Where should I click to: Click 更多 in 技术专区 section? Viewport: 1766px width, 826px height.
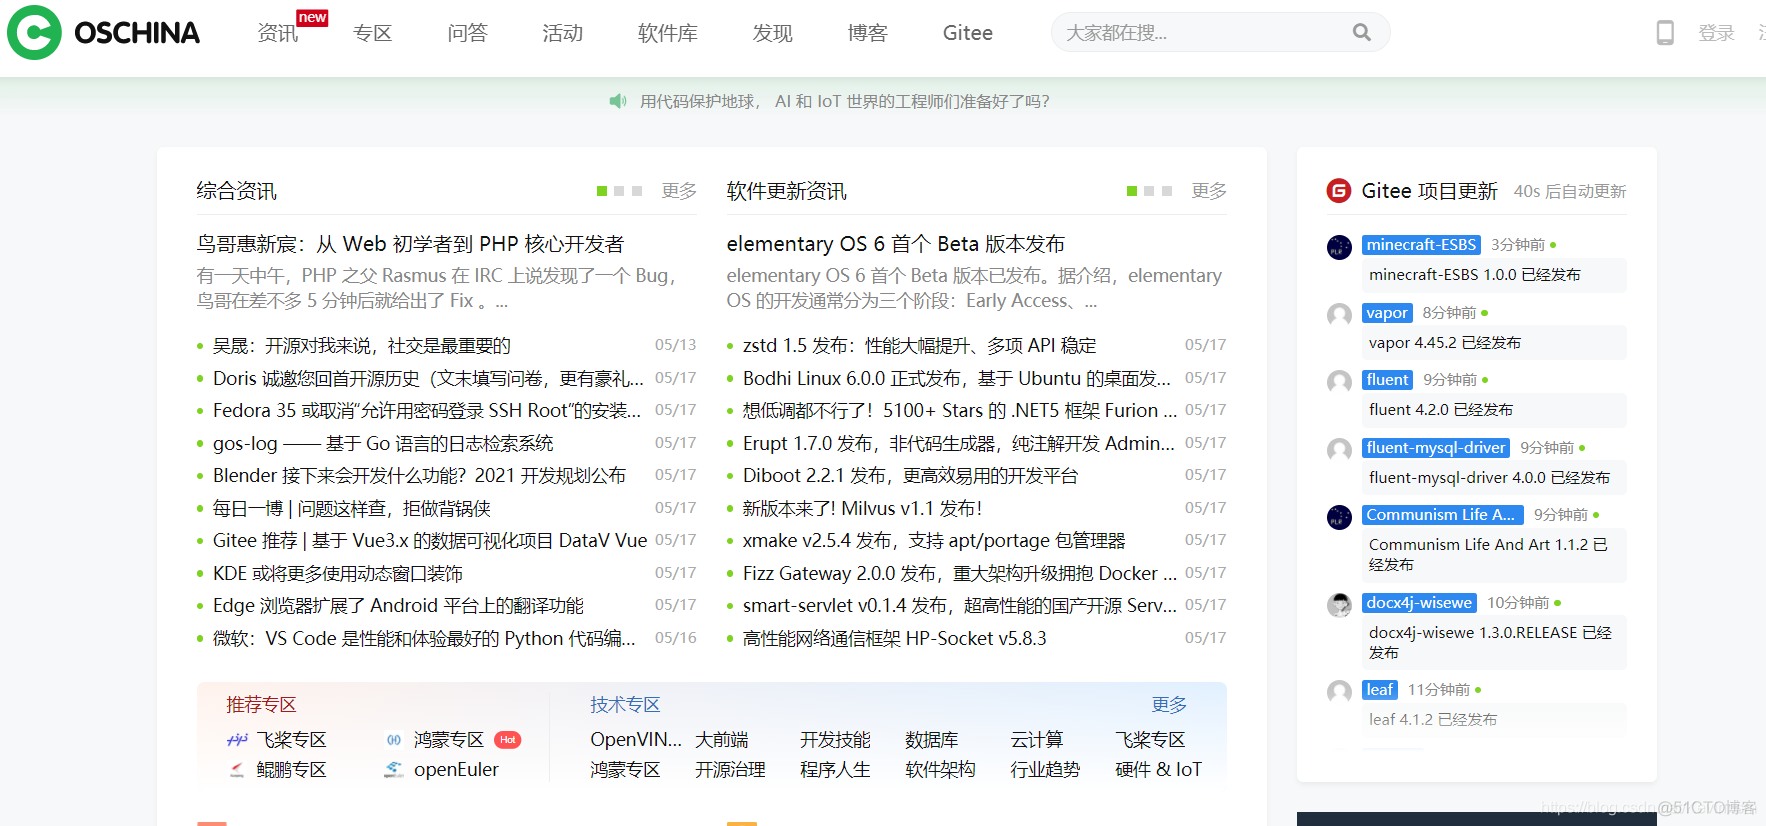click(1169, 705)
